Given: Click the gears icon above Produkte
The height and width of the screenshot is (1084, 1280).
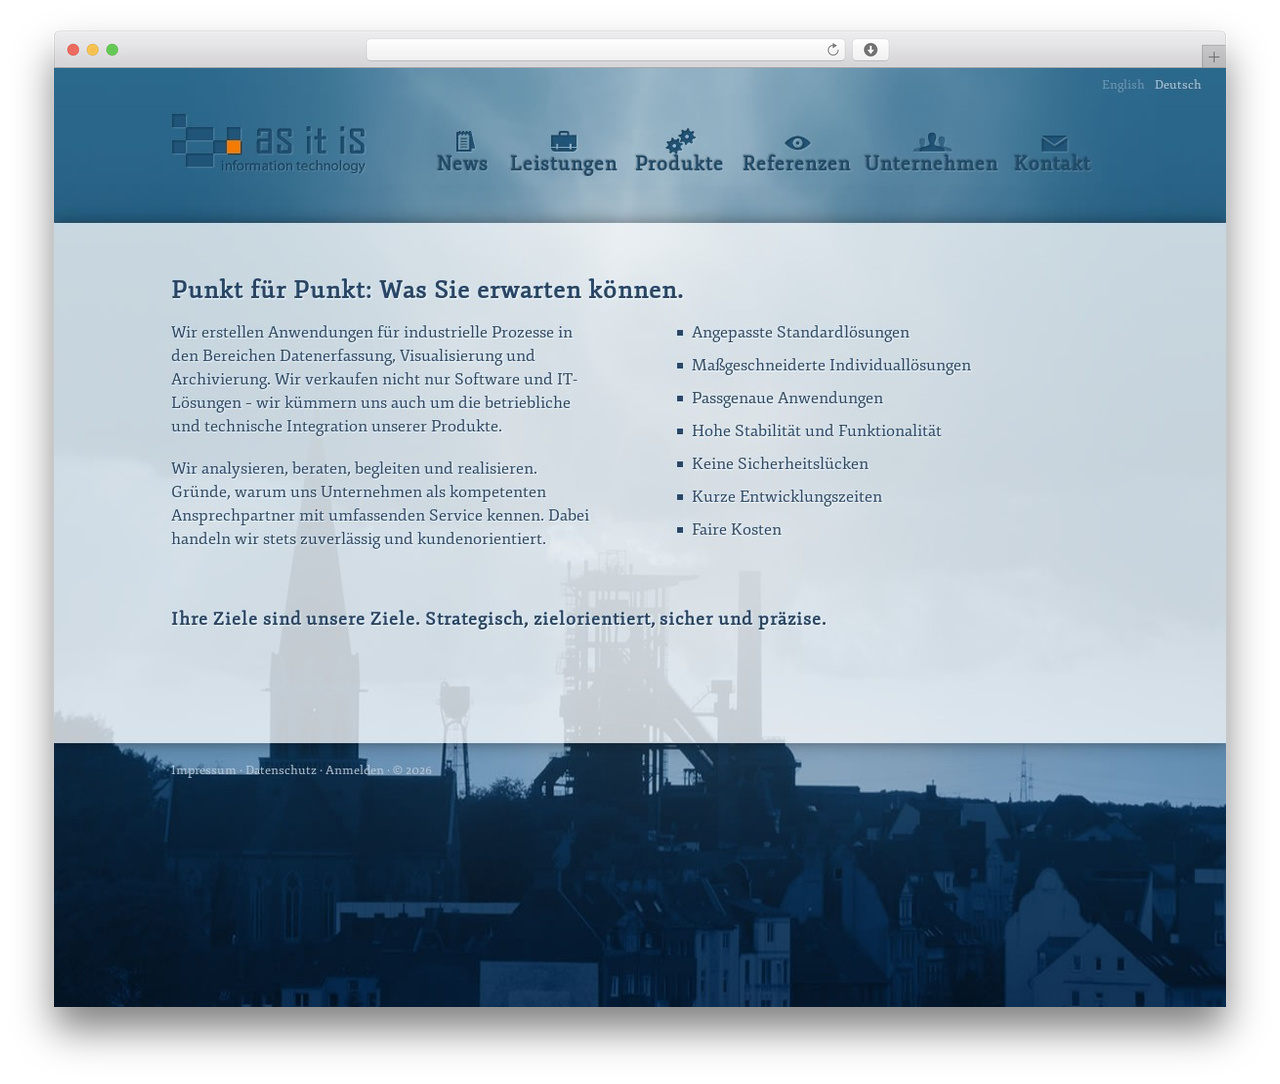Looking at the screenshot, I should [680, 140].
